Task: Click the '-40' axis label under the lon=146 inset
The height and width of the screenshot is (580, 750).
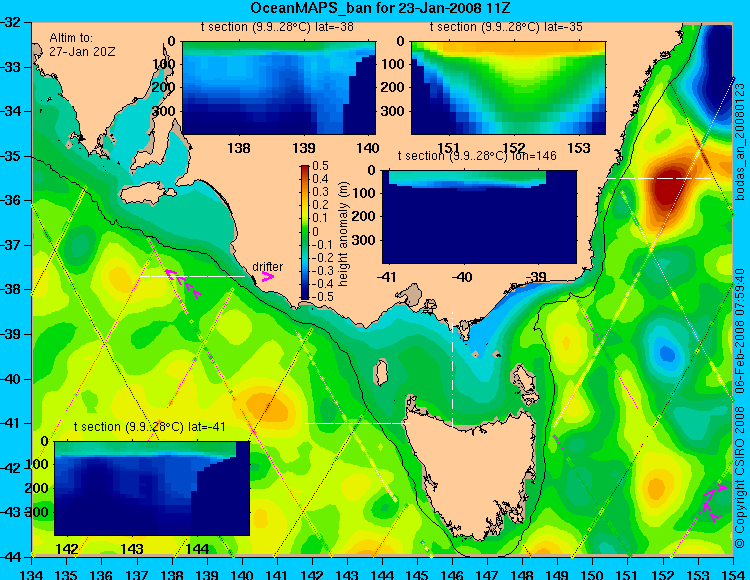Action: [462, 276]
